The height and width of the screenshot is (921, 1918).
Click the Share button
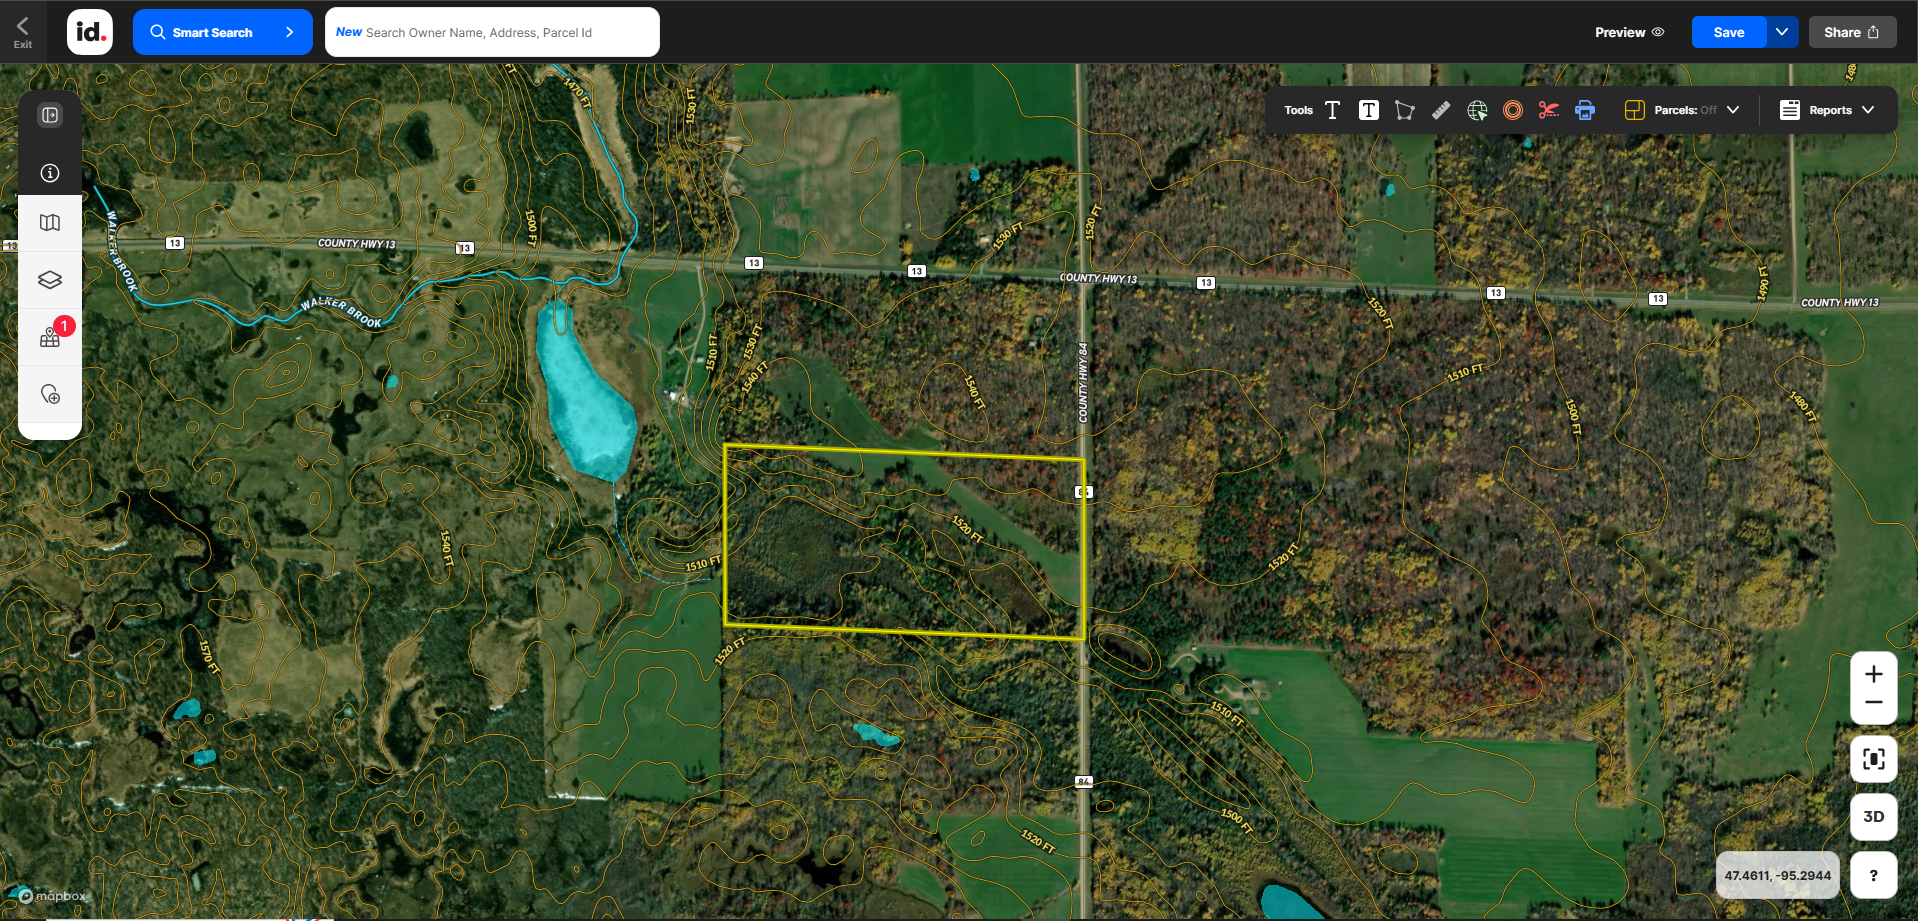pos(1851,32)
